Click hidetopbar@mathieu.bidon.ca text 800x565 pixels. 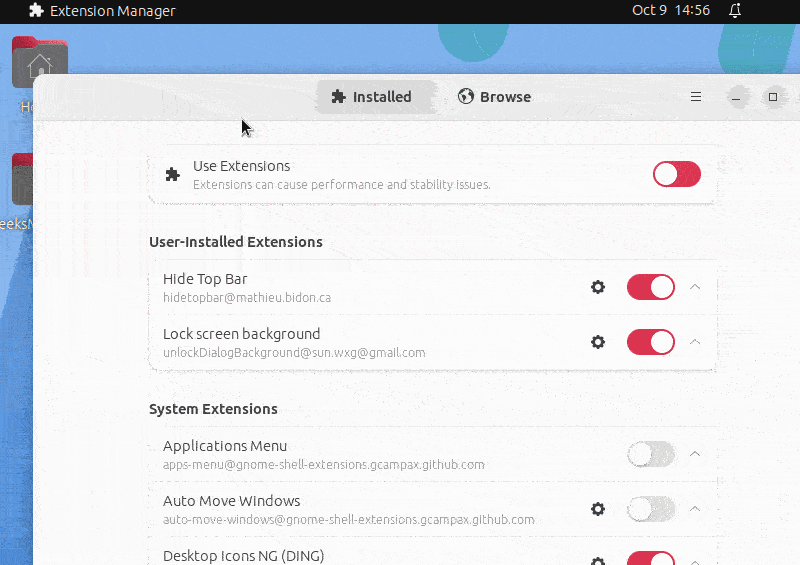[247, 298]
